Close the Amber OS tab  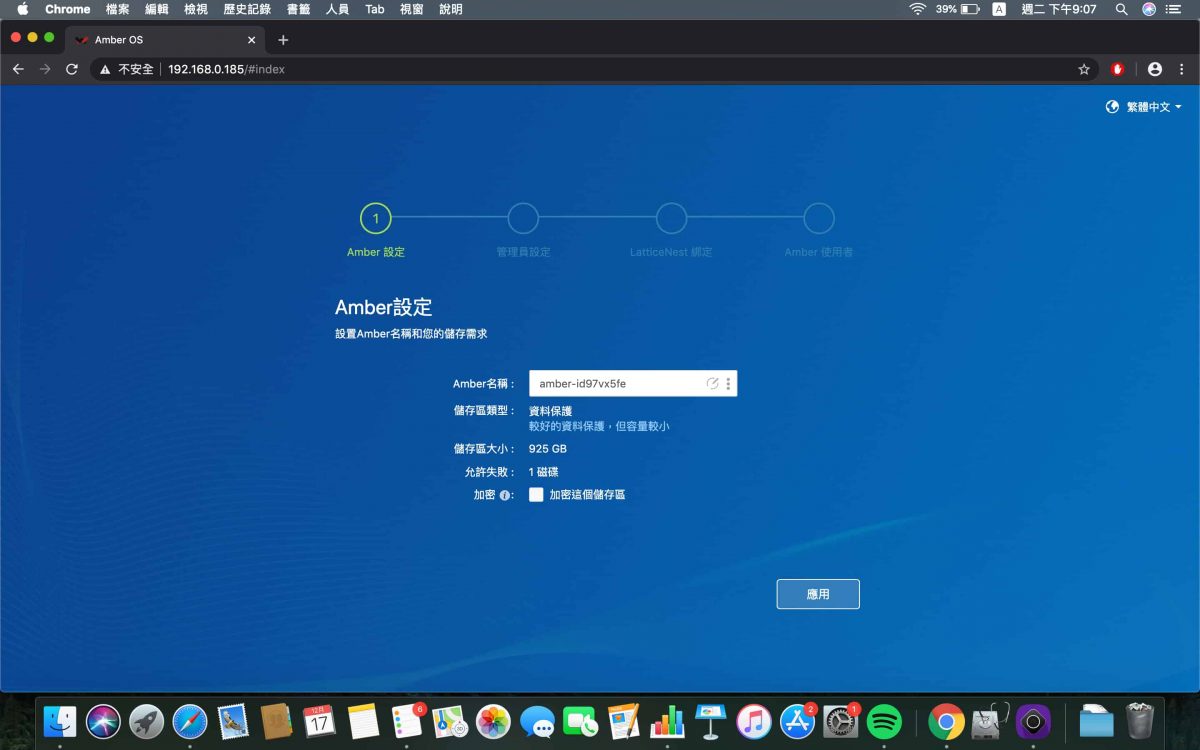tap(252, 40)
